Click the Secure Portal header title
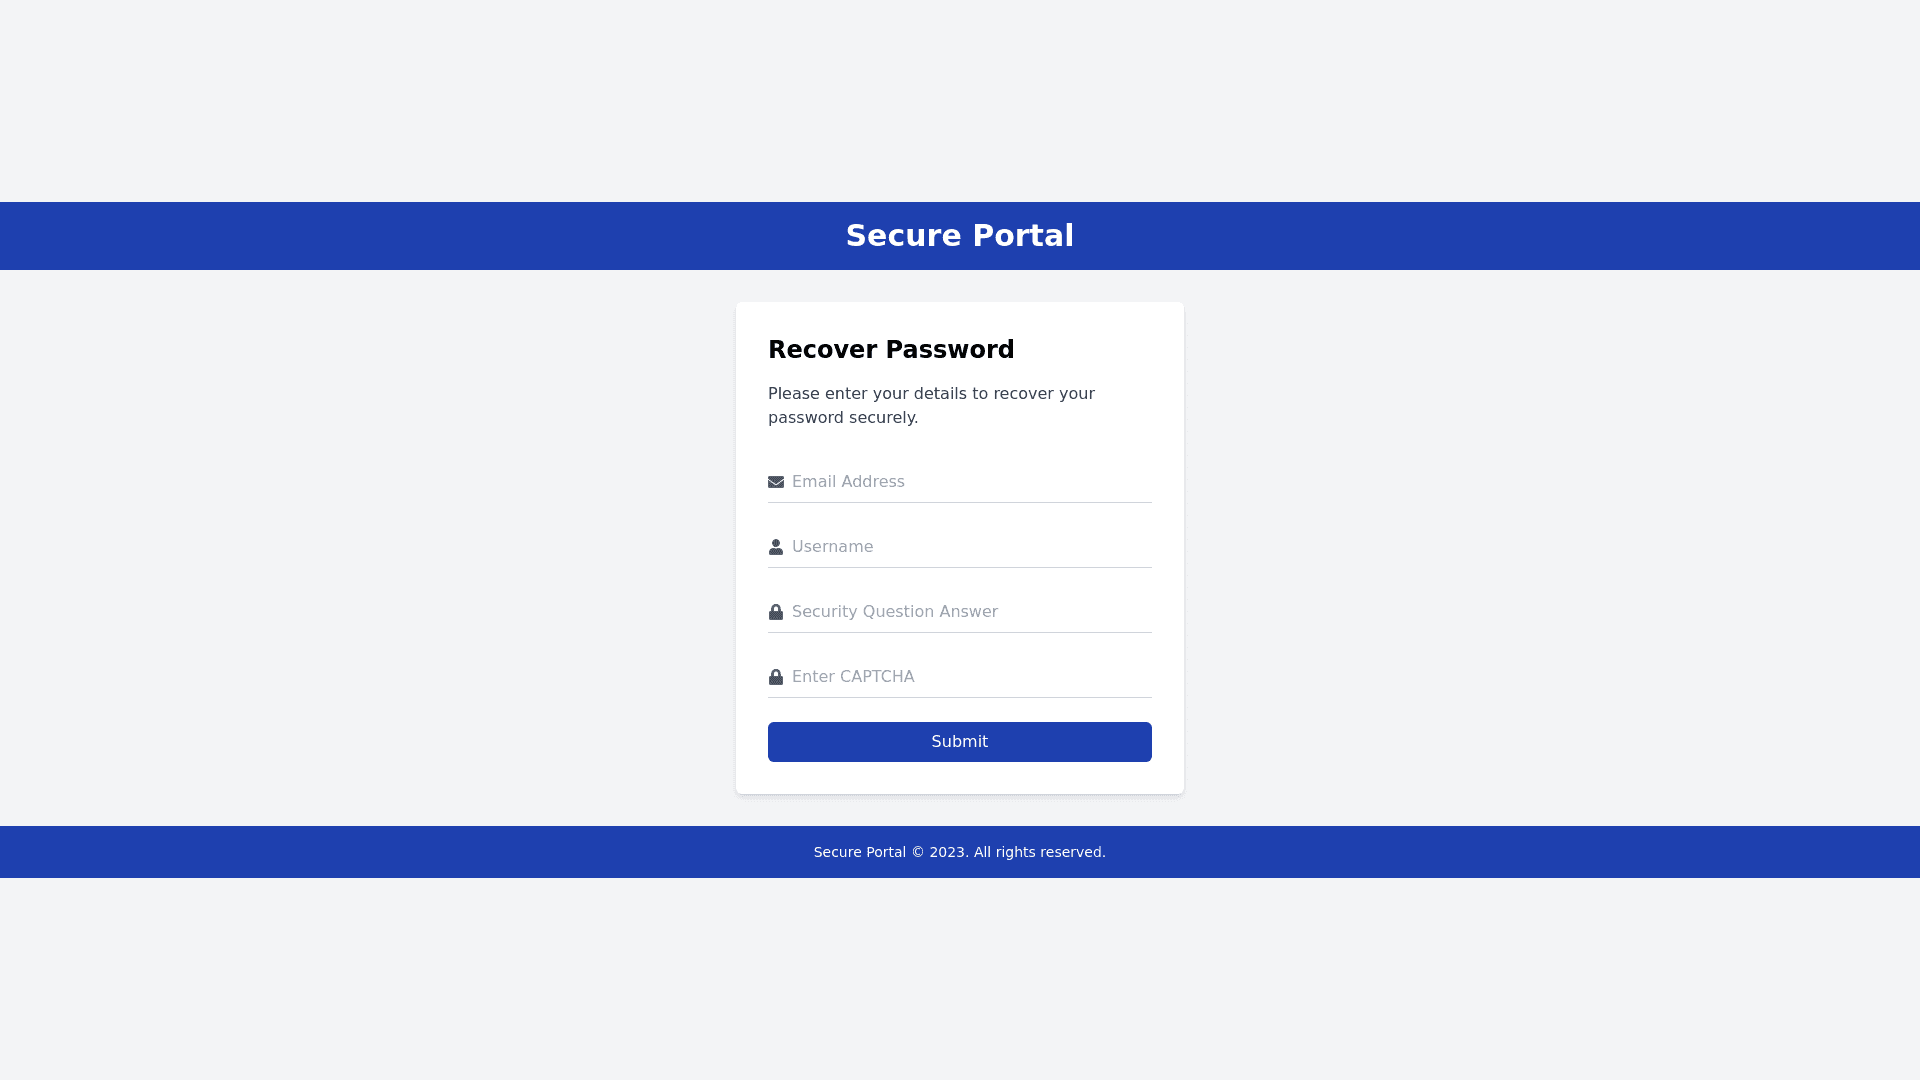1920x1080 pixels. [x=960, y=236]
